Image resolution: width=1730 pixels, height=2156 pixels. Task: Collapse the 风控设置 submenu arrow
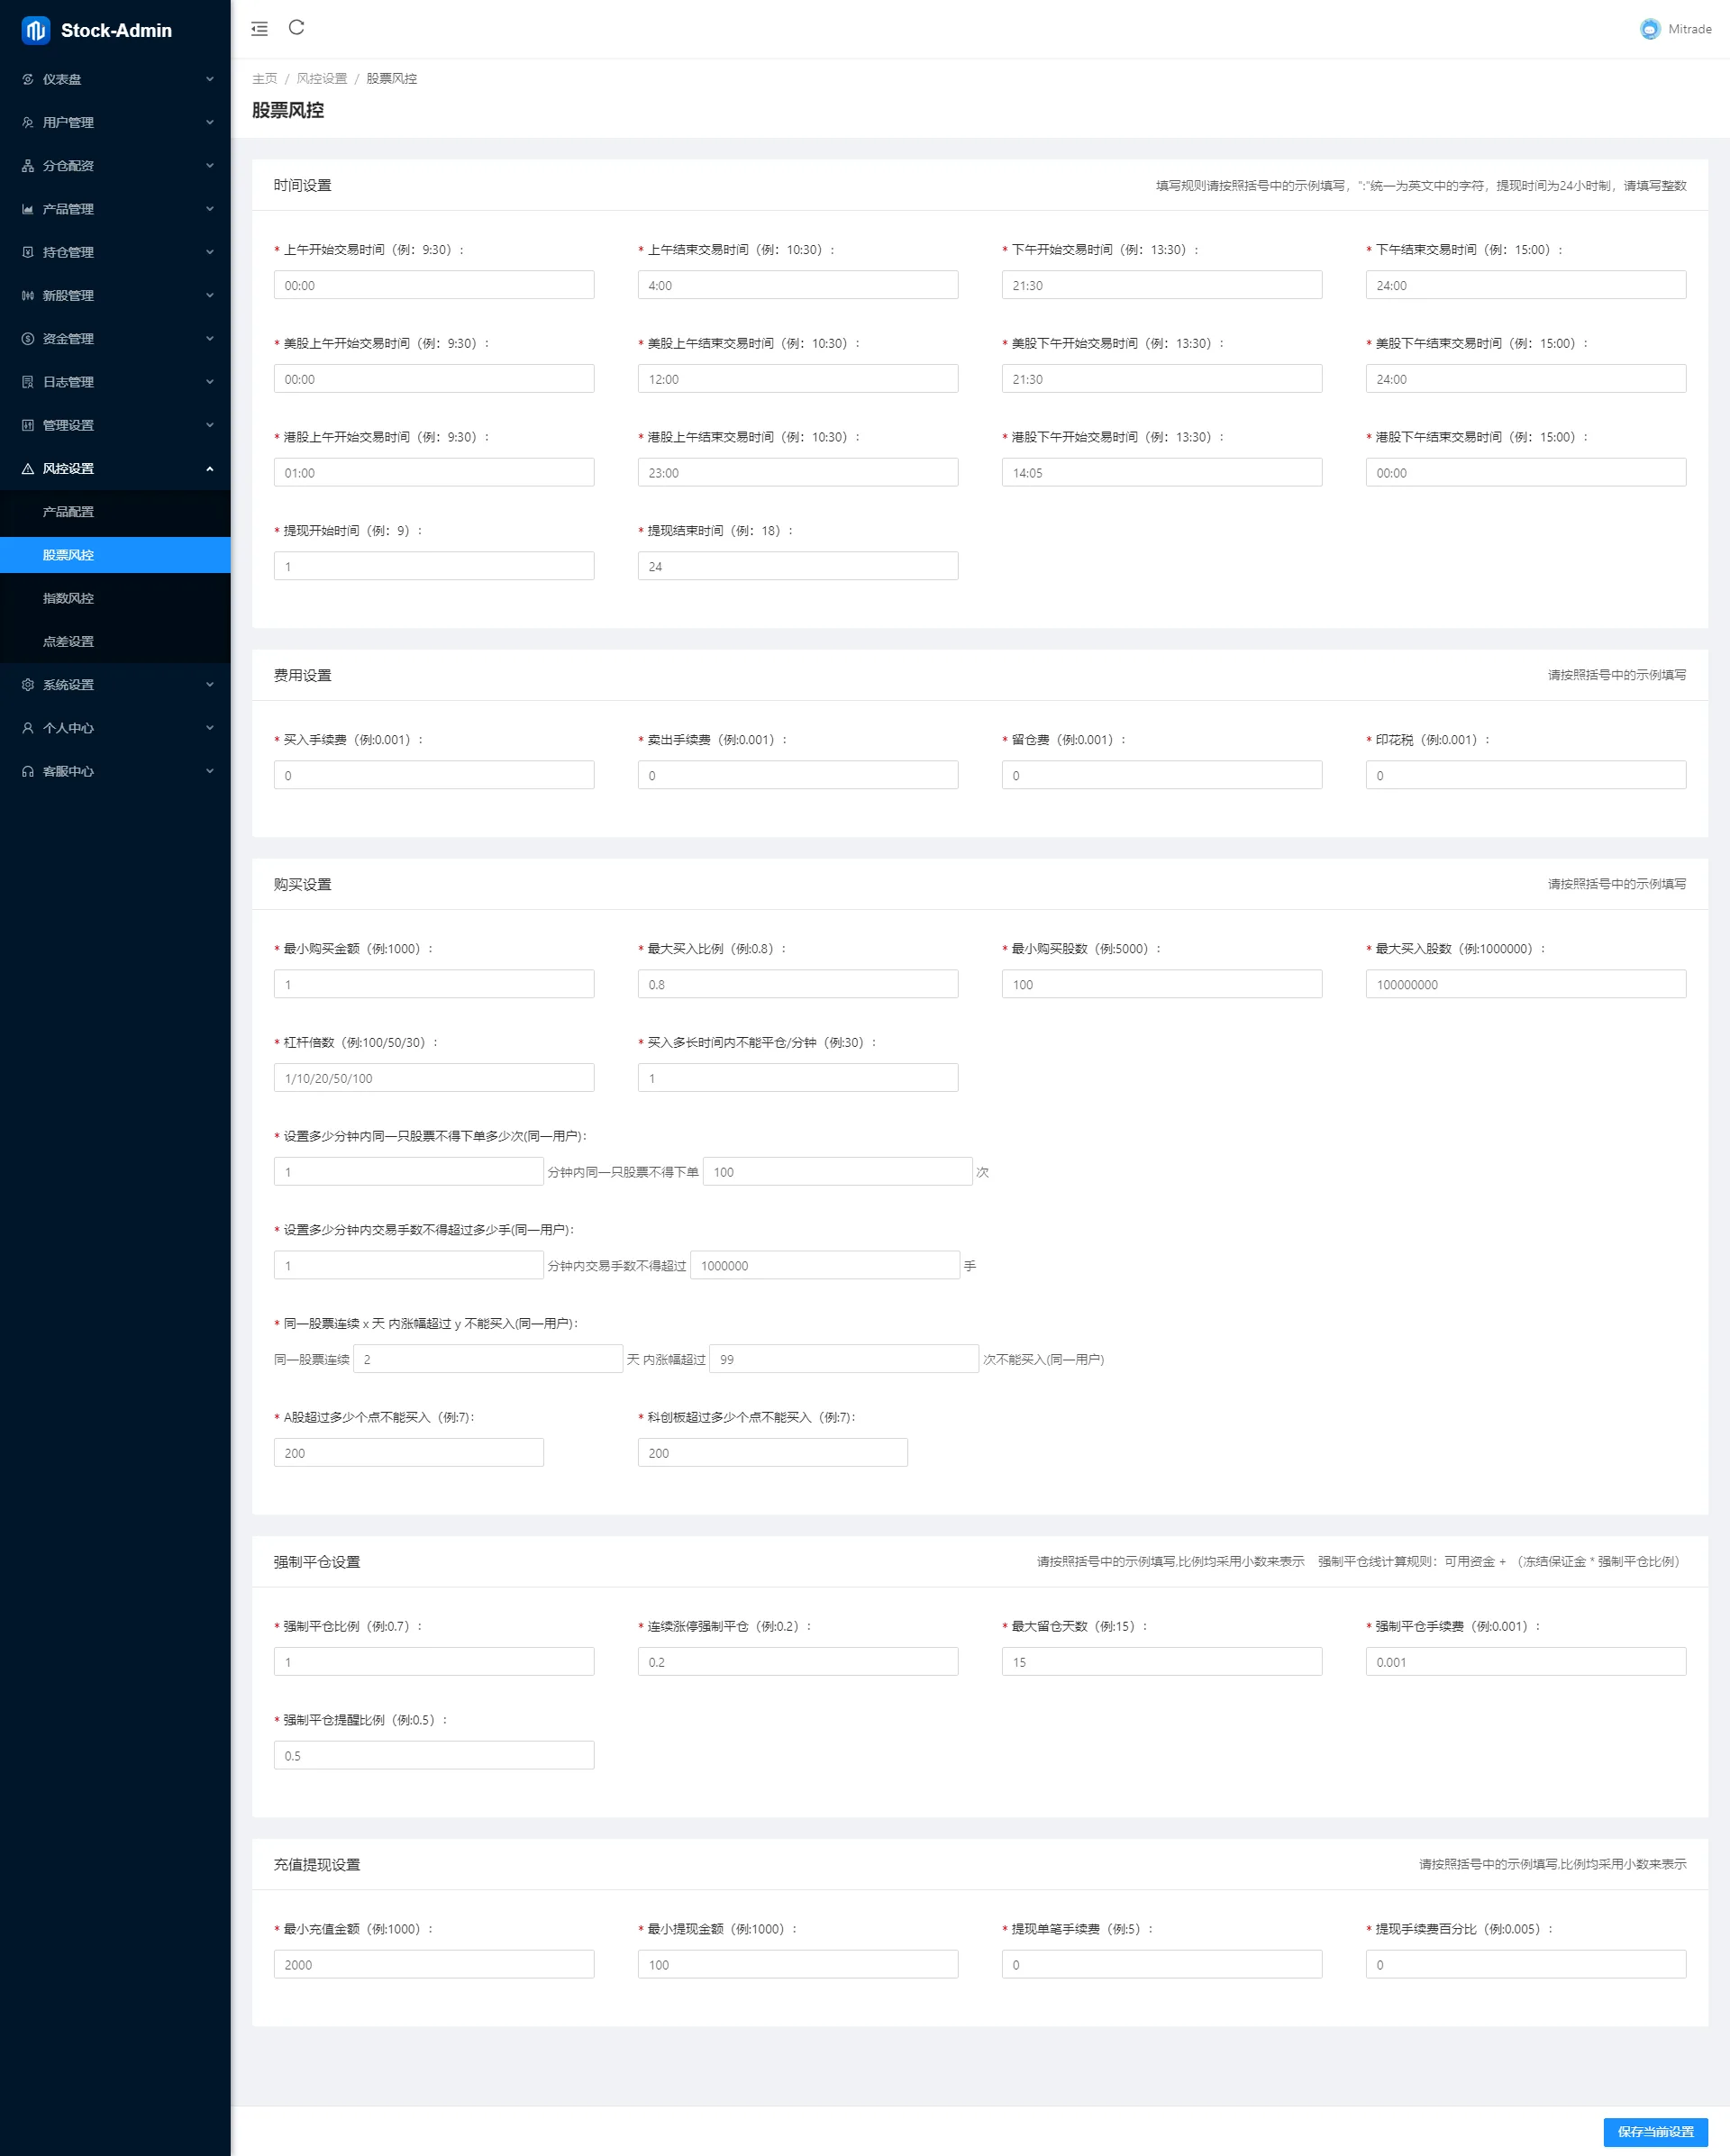pos(209,468)
